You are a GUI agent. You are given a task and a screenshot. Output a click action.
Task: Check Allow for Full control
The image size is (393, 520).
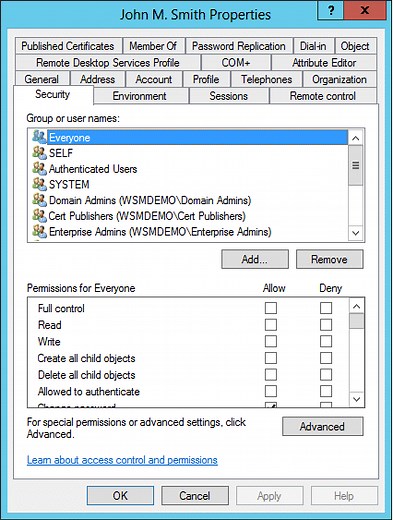click(x=271, y=308)
